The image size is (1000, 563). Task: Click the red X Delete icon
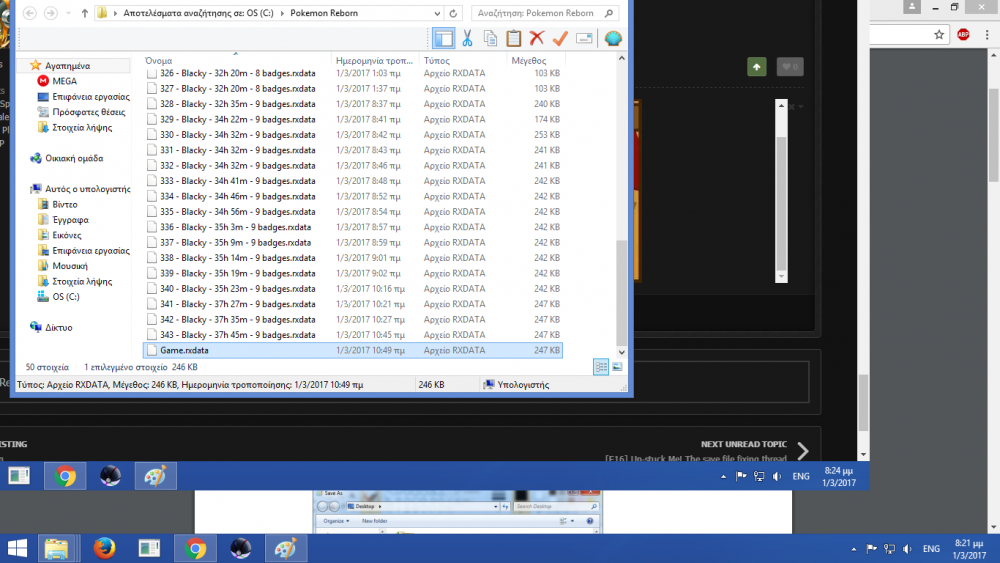537,39
